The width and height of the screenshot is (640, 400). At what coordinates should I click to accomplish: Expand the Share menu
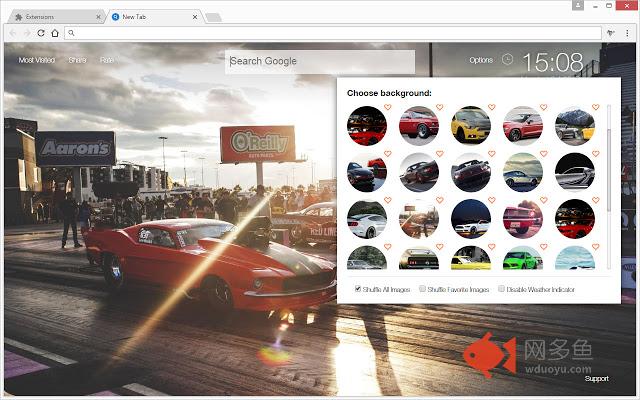click(77, 60)
